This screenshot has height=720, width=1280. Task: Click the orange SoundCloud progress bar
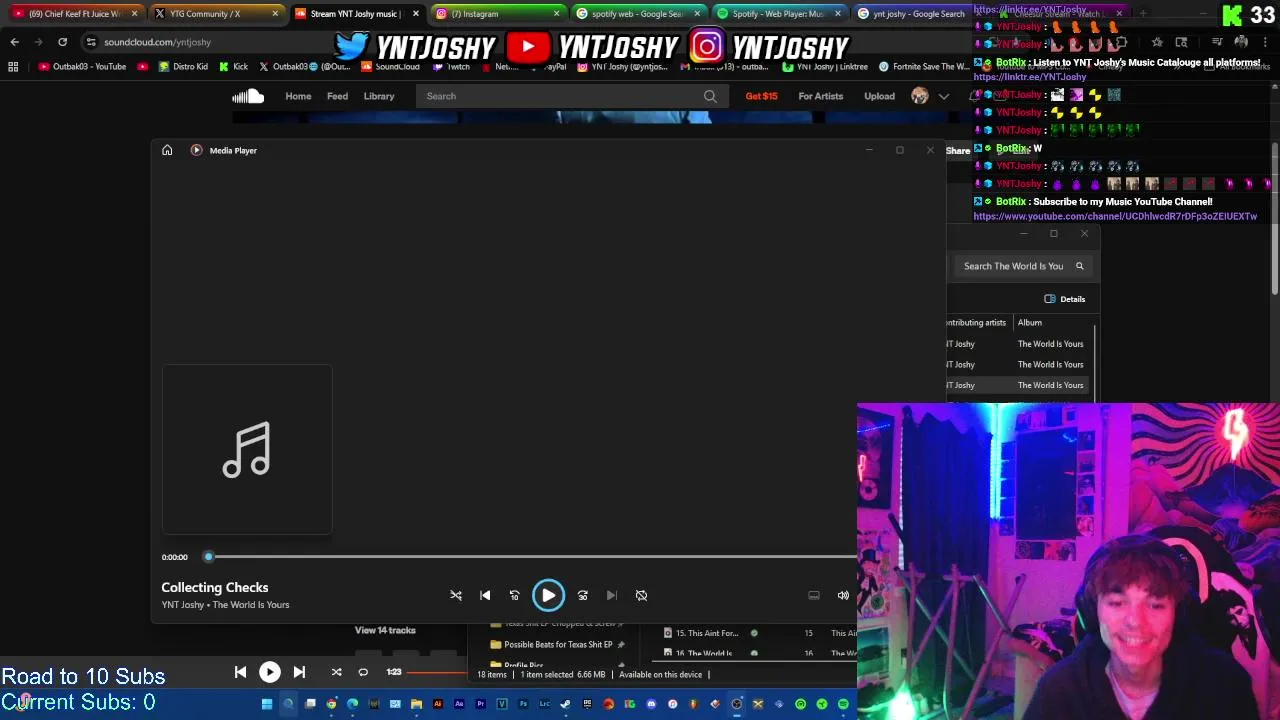(x=438, y=672)
